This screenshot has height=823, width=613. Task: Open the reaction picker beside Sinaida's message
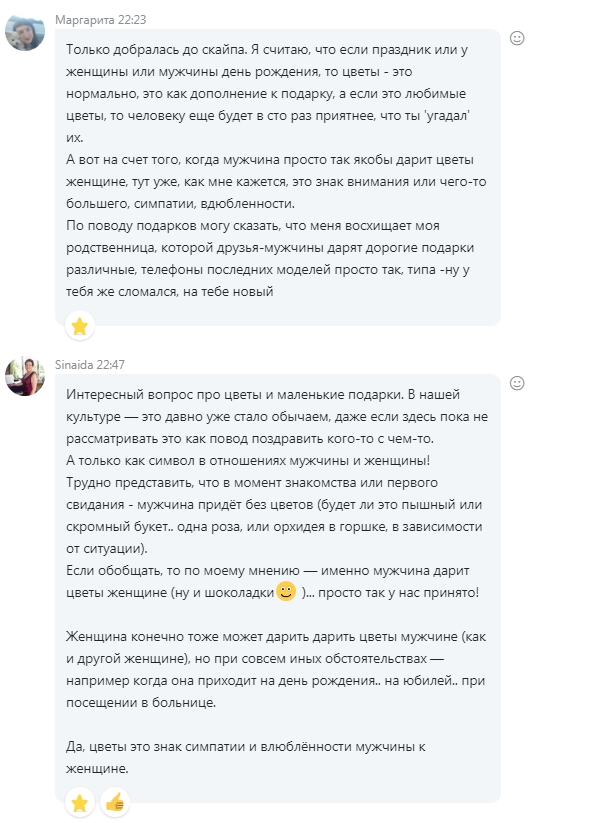coord(517,382)
